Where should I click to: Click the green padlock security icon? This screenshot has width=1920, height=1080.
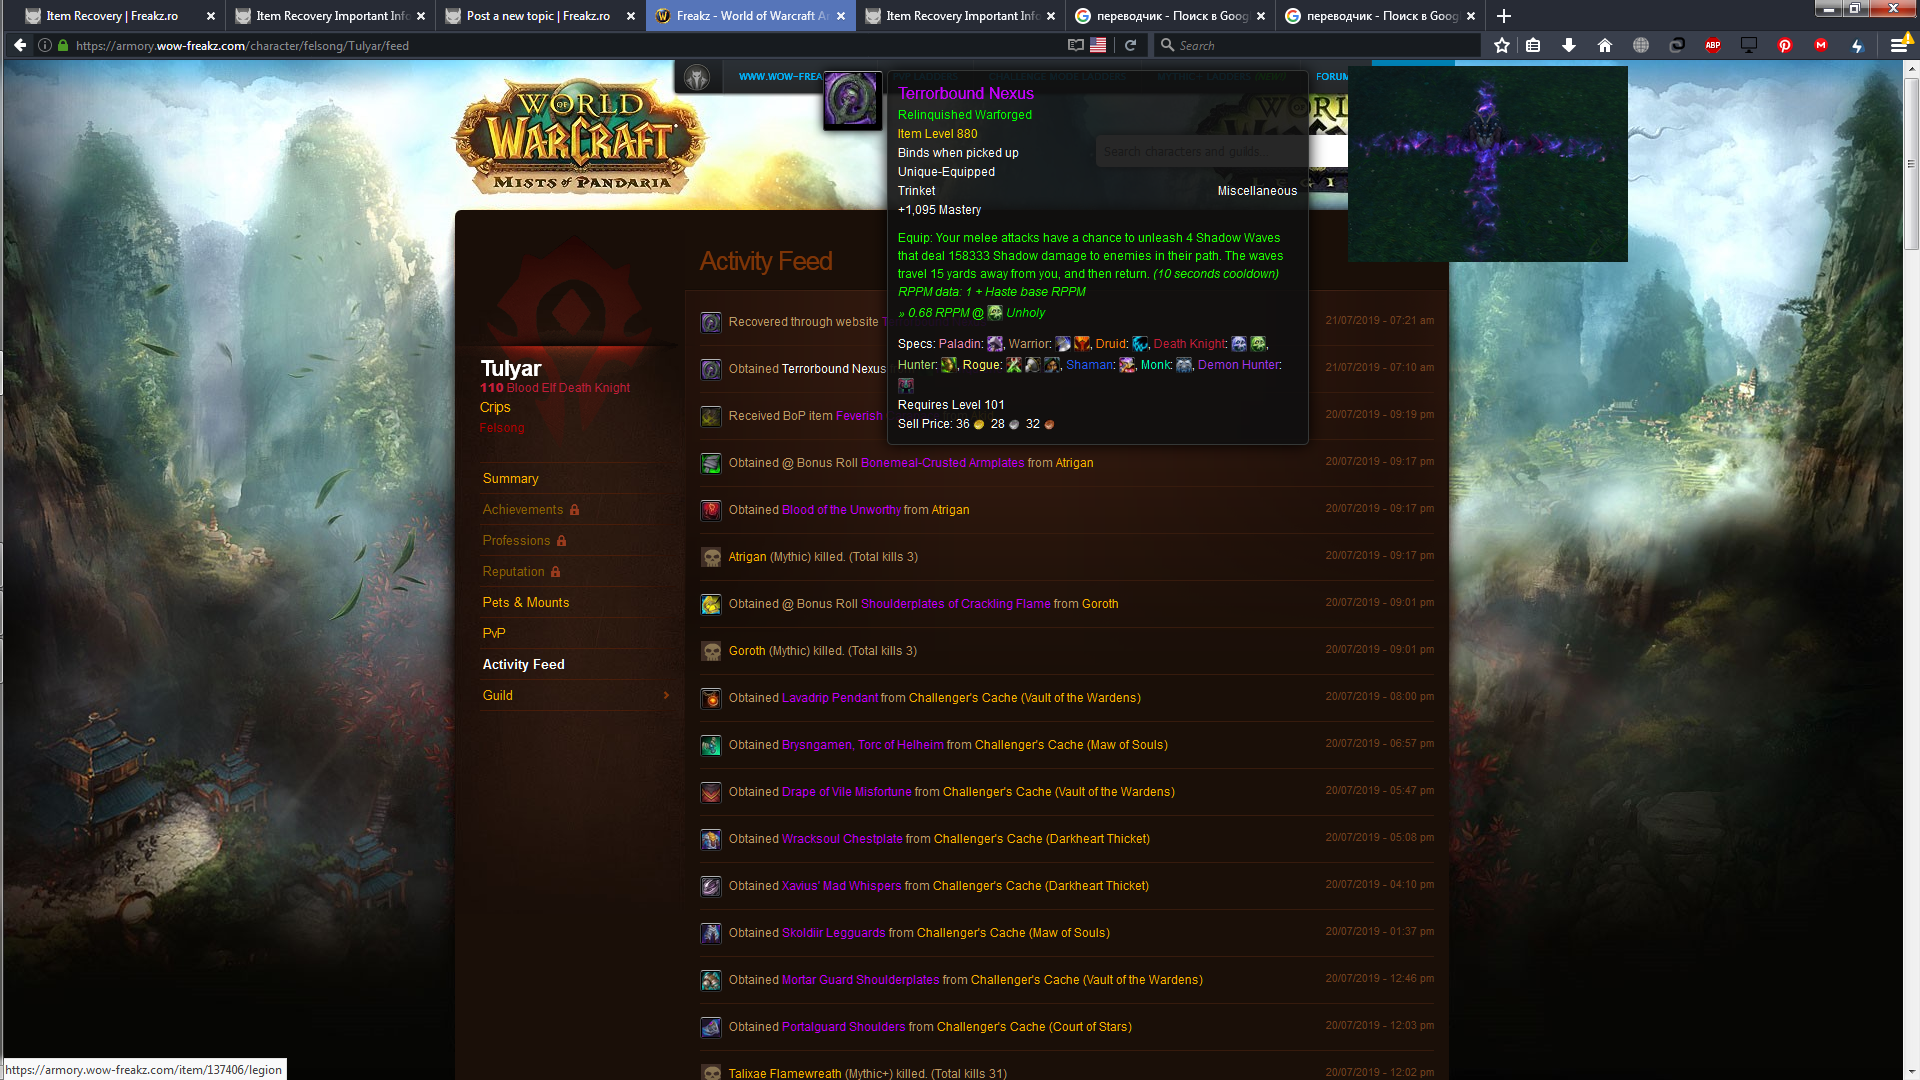coord(63,45)
